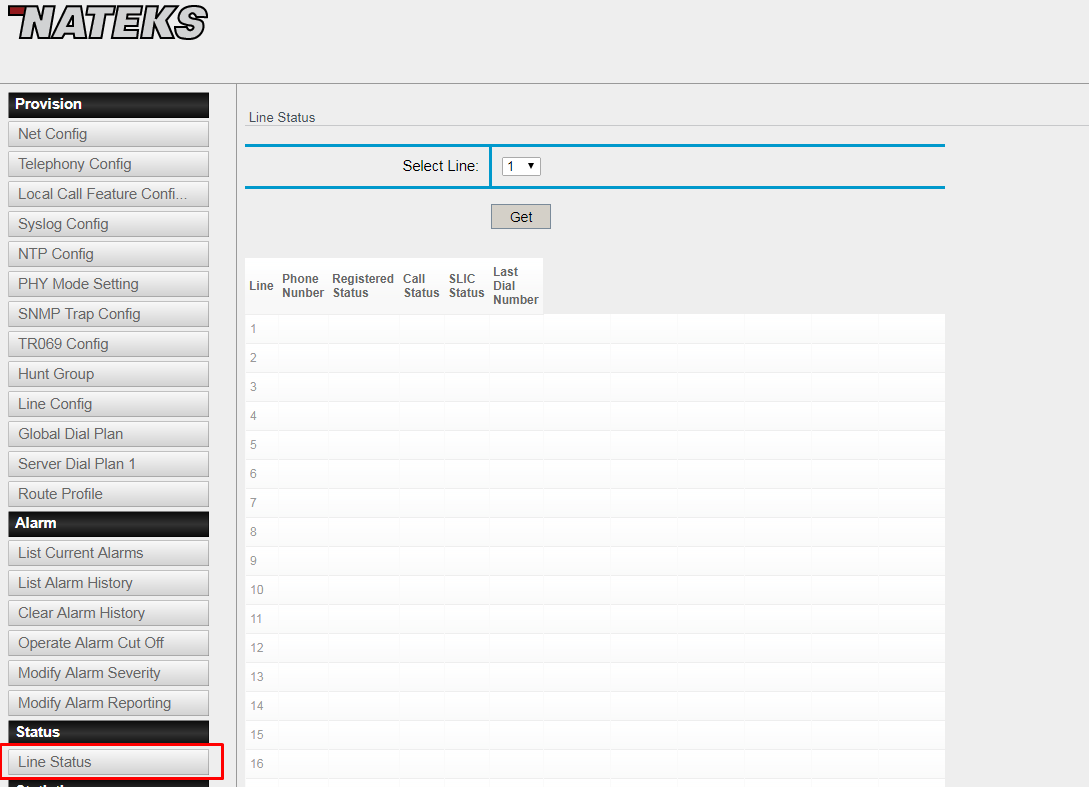Click line 10 link in table

click(257, 590)
